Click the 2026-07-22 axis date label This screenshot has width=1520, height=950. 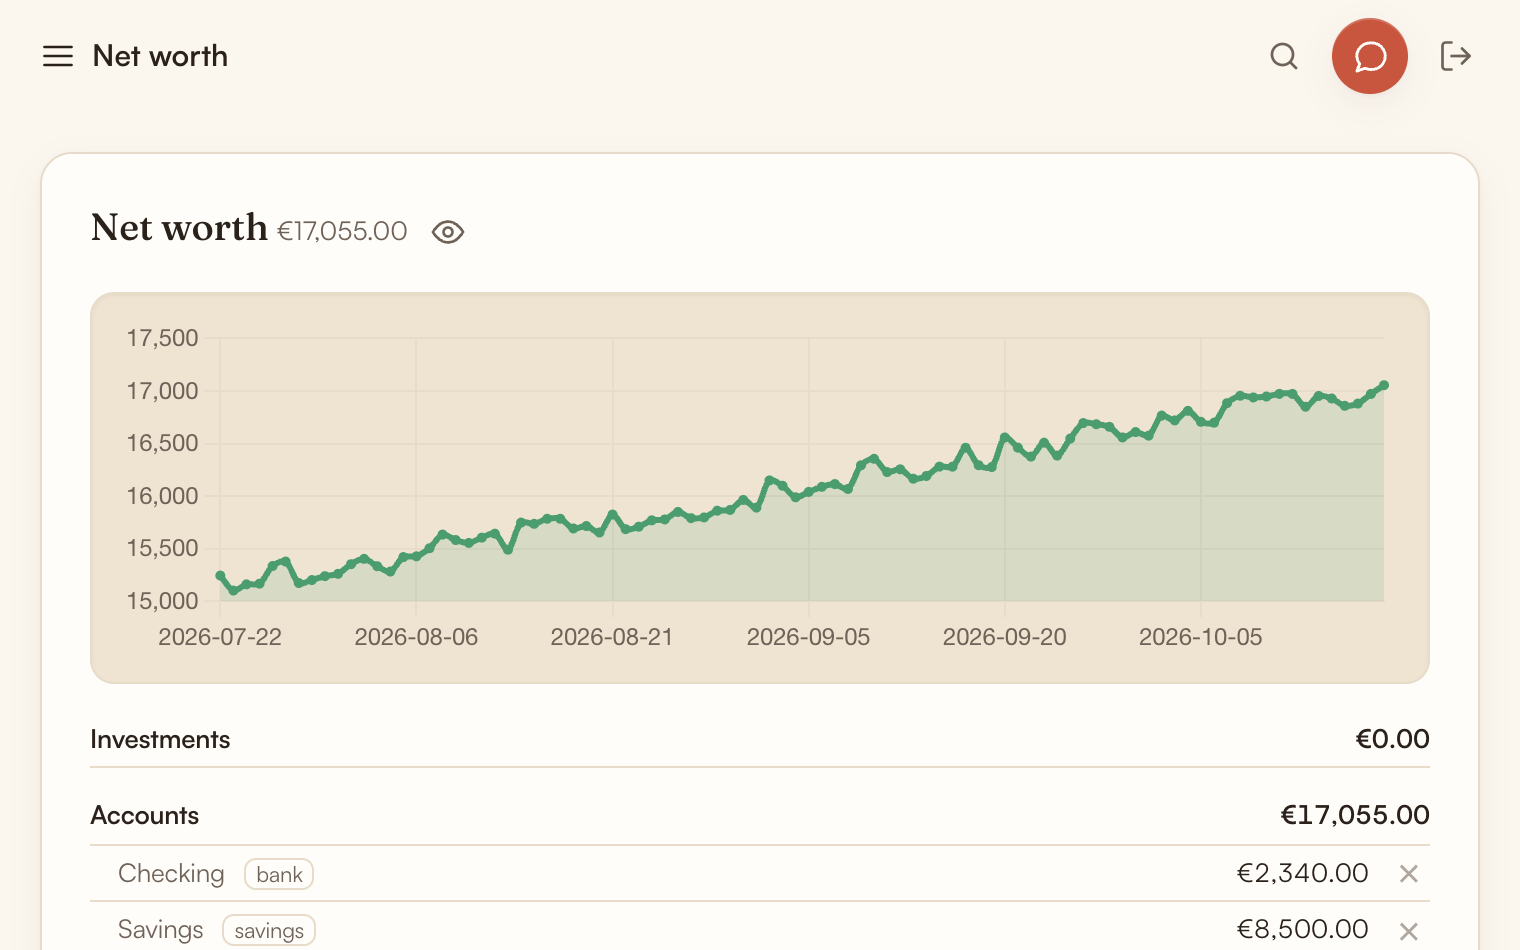(x=220, y=637)
